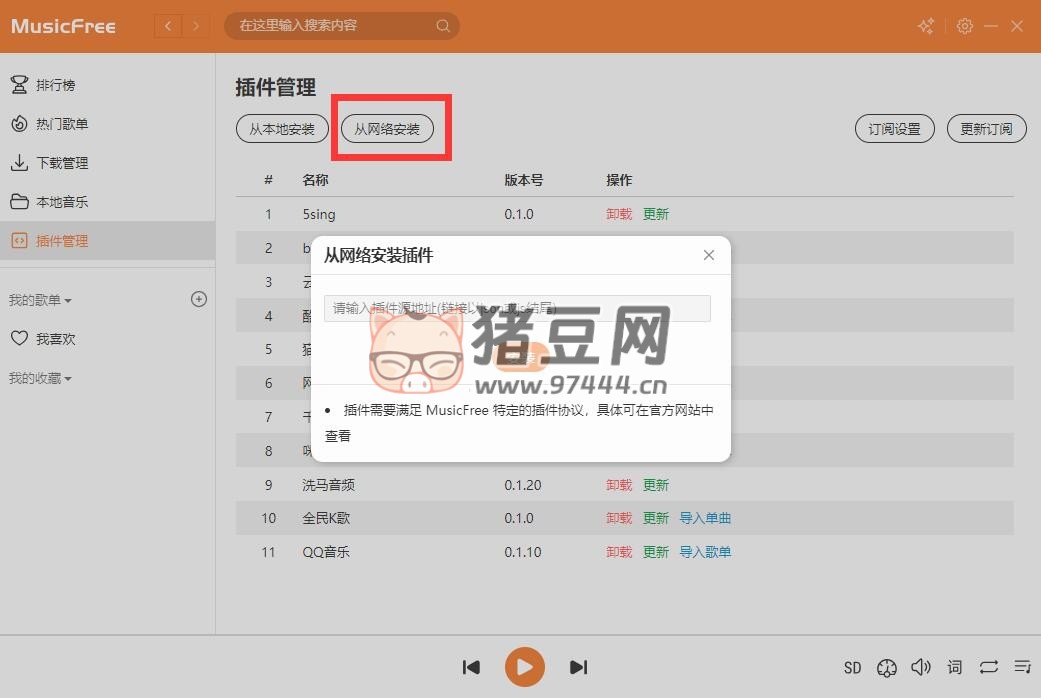The width and height of the screenshot is (1041, 698).
Task: Uninstall the 洗马音频 plugin
Action: pos(619,485)
